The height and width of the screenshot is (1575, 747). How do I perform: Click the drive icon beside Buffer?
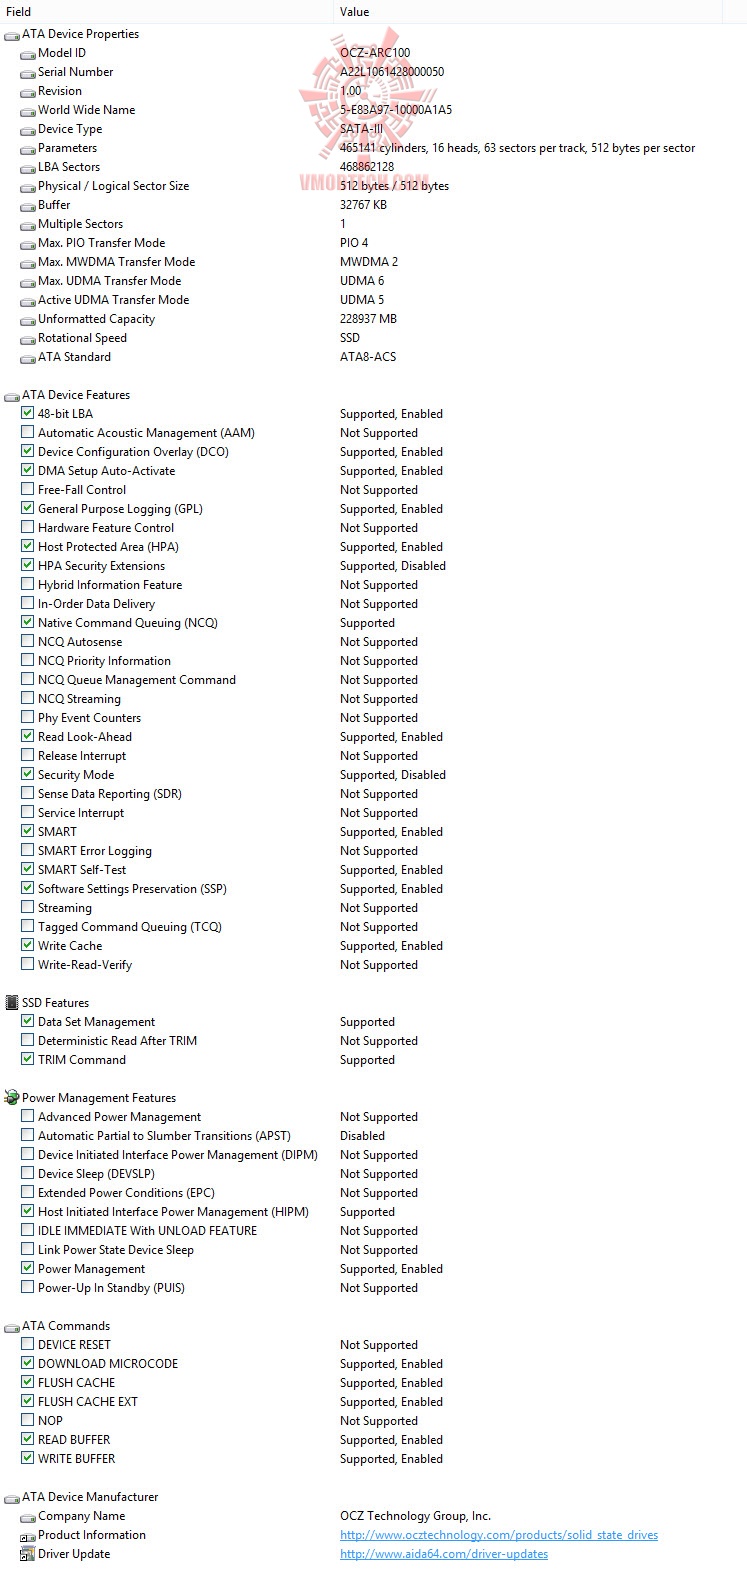point(28,205)
